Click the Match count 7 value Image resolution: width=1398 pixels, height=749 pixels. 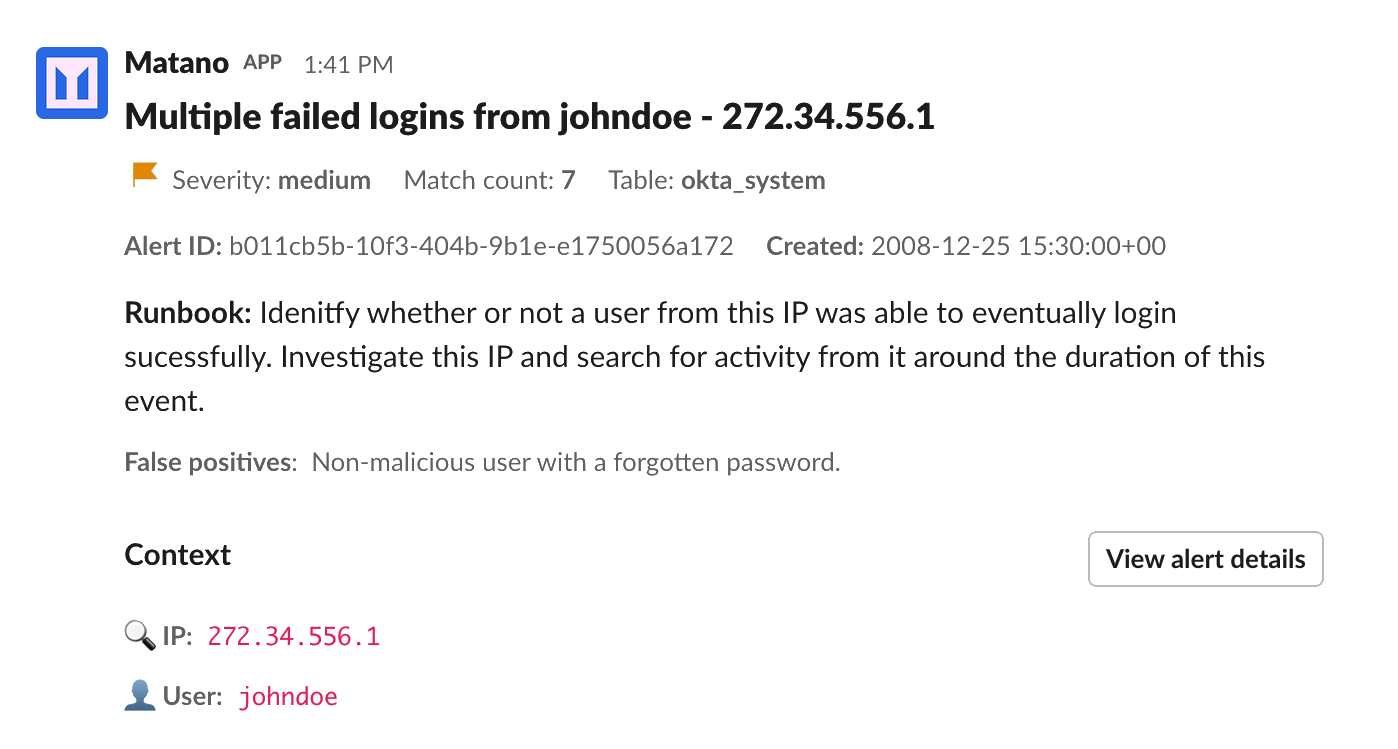(568, 180)
